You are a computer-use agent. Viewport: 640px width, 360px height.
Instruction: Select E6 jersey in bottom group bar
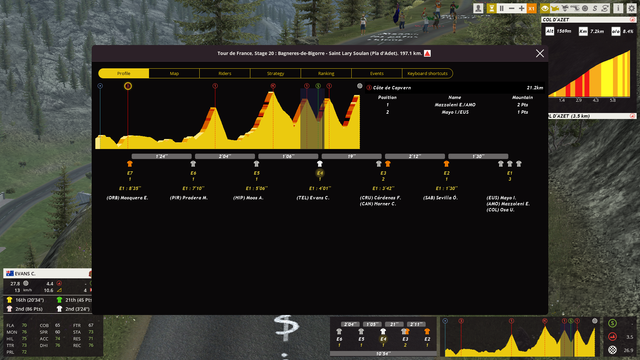click(x=339, y=331)
